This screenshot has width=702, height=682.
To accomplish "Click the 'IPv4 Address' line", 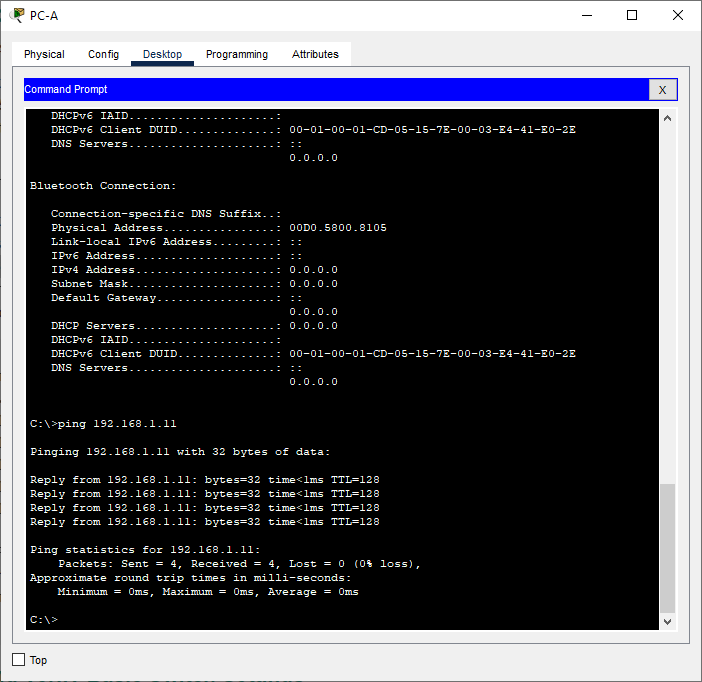I will click(194, 270).
